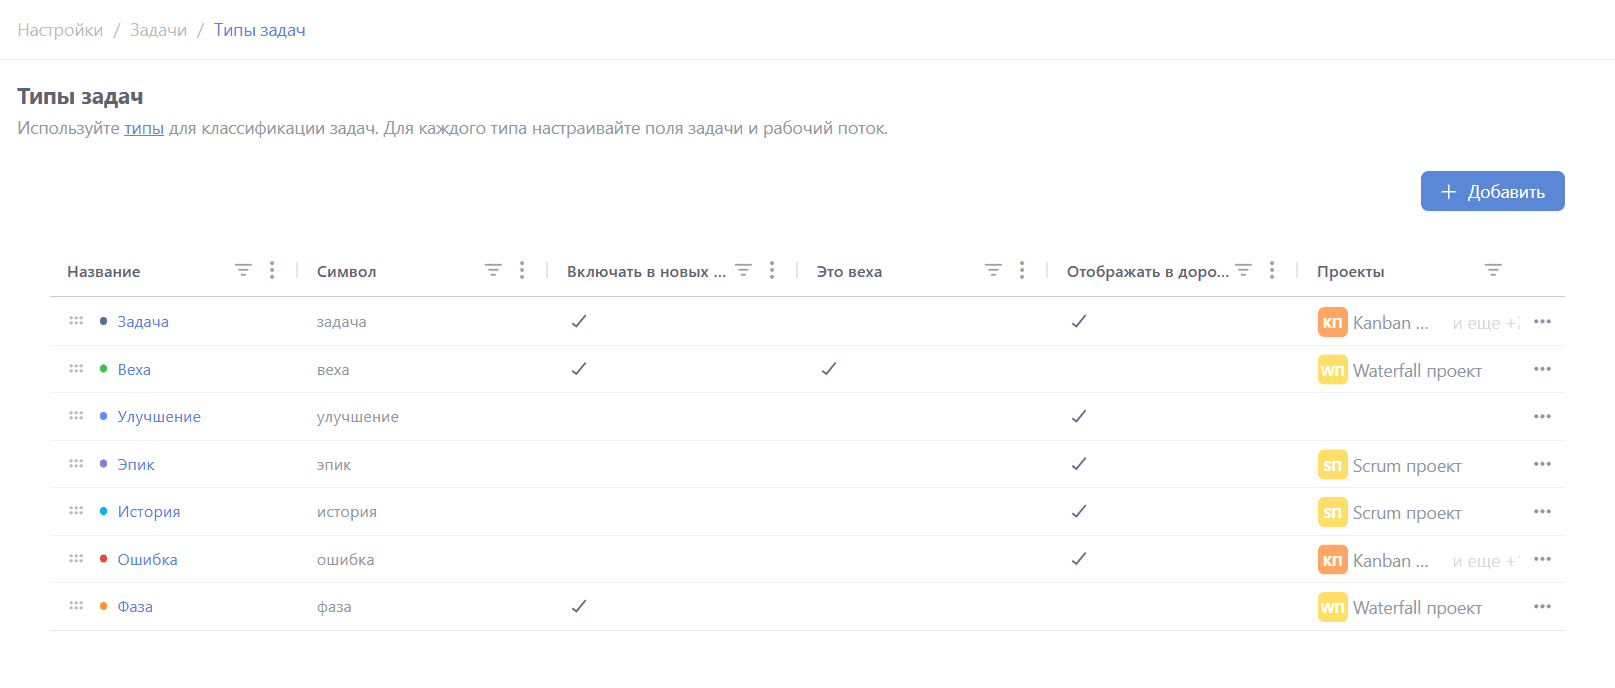Open more actions menu for История row

[1542, 512]
